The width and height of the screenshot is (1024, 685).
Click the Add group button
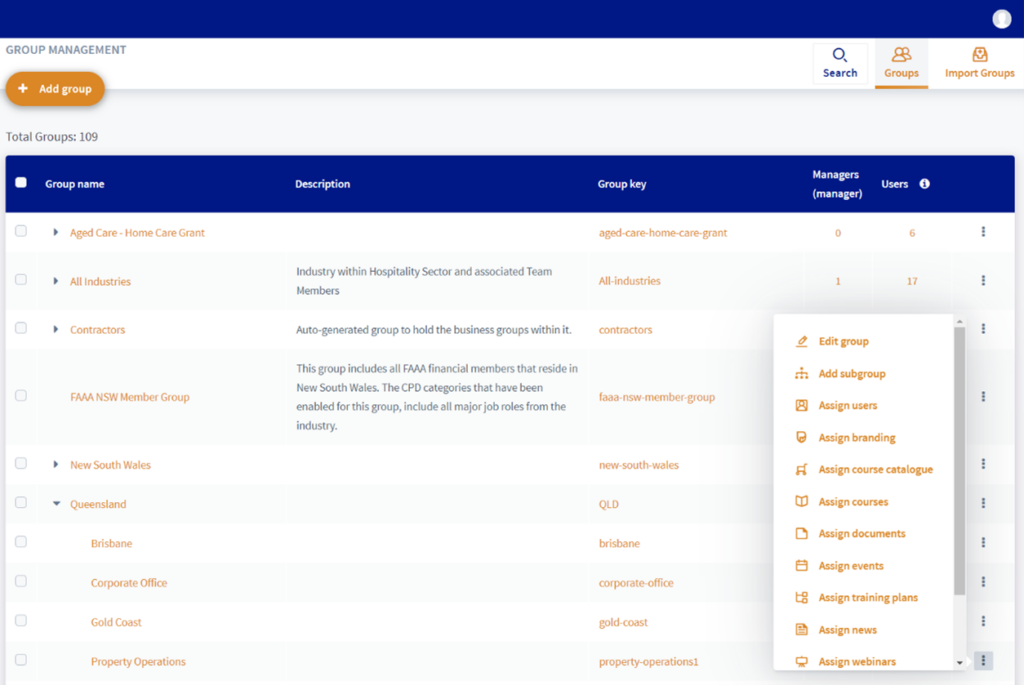[x=56, y=89]
